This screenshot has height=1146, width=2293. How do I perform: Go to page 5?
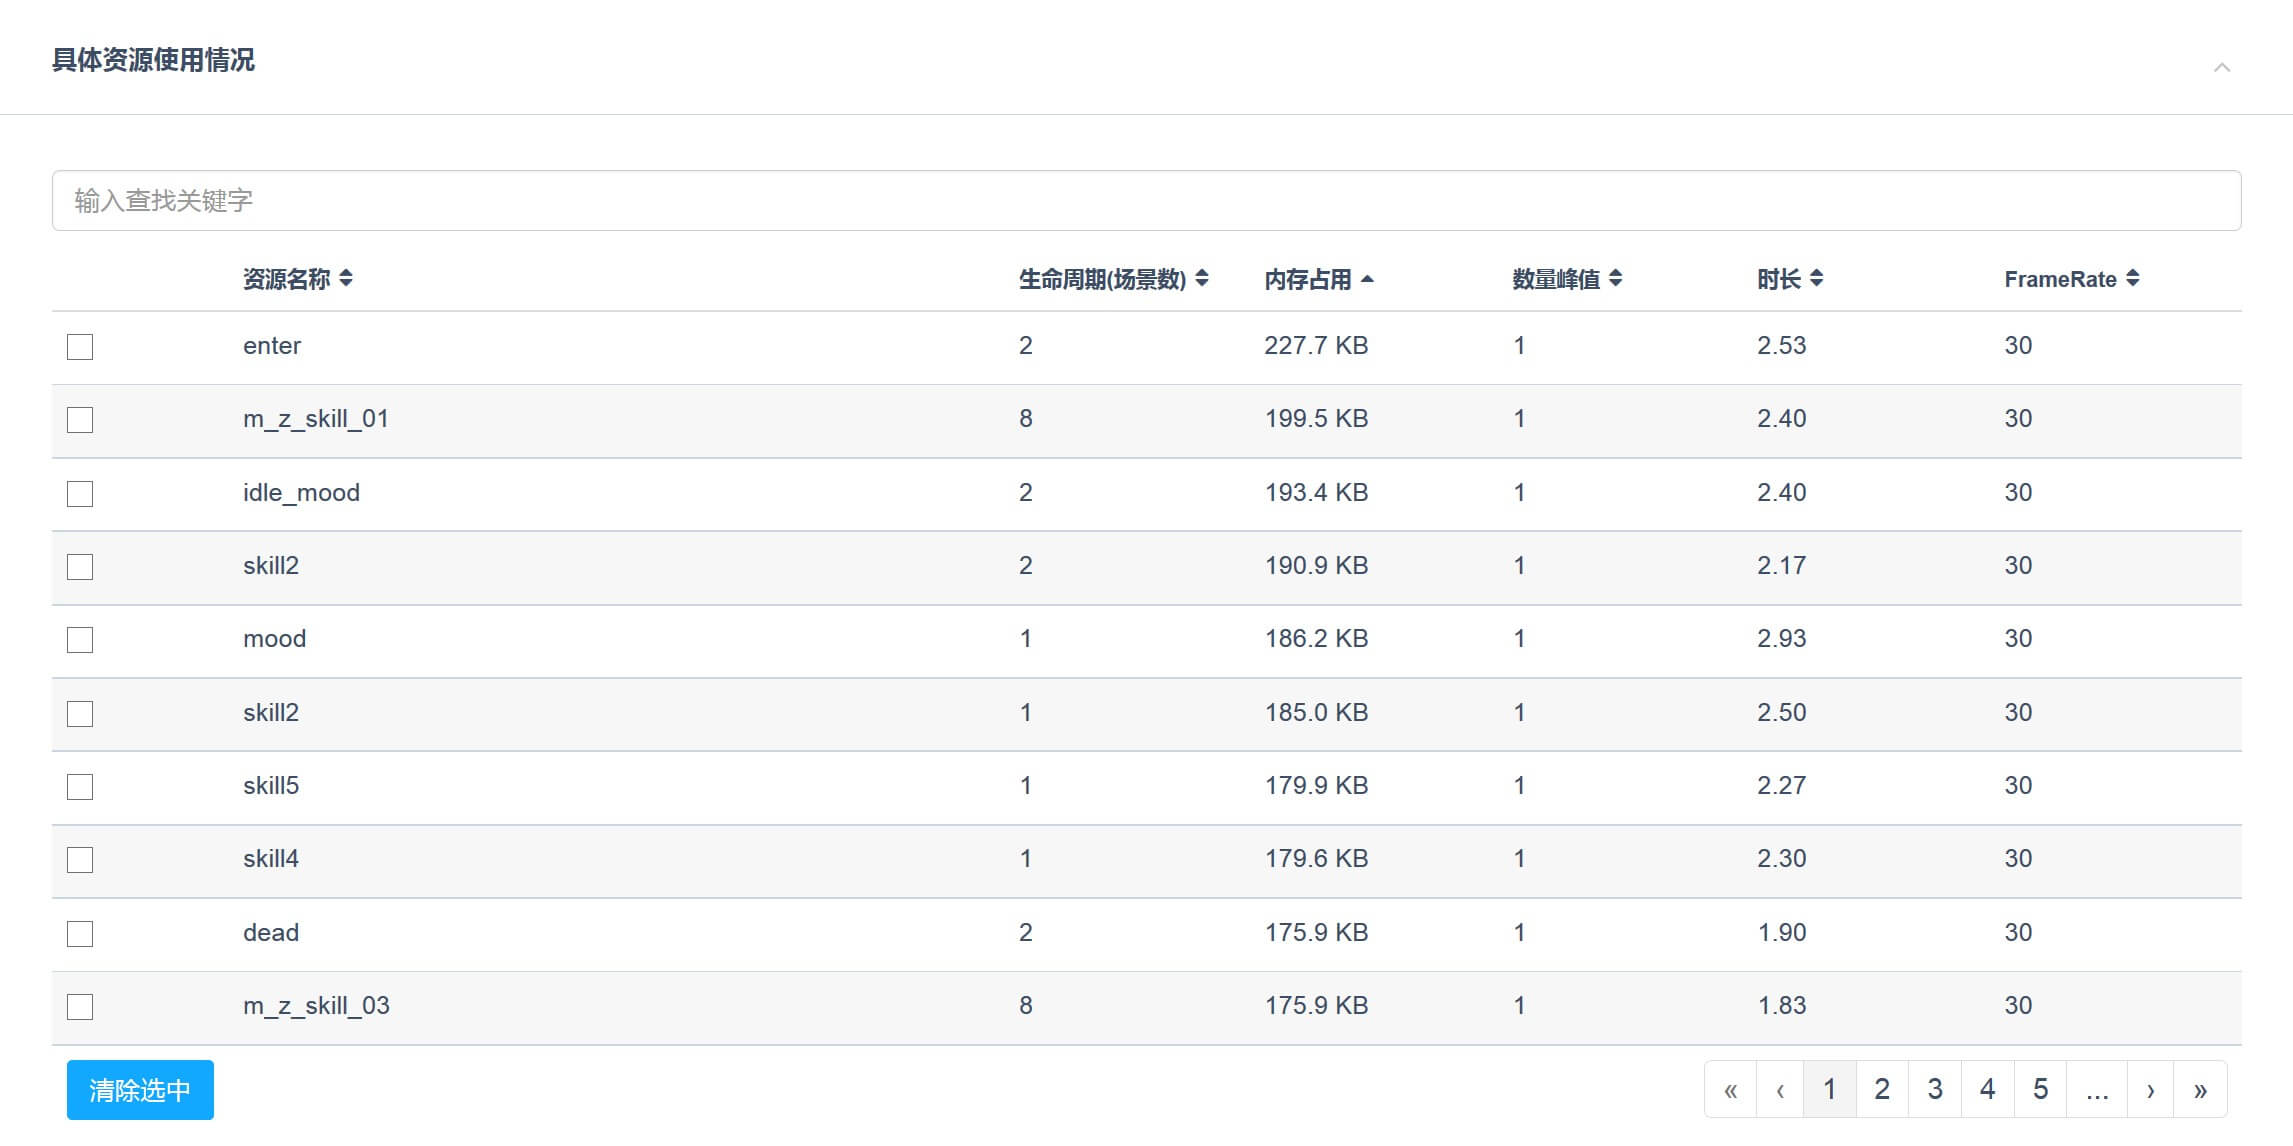pyautogui.click(x=2041, y=1089)
